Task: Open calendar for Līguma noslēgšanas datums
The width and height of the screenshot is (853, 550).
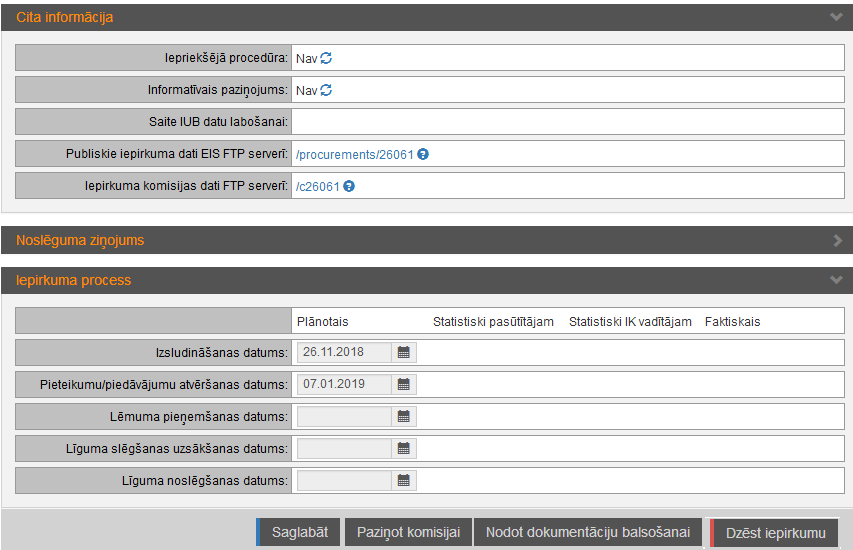Action: click(404, 480)
